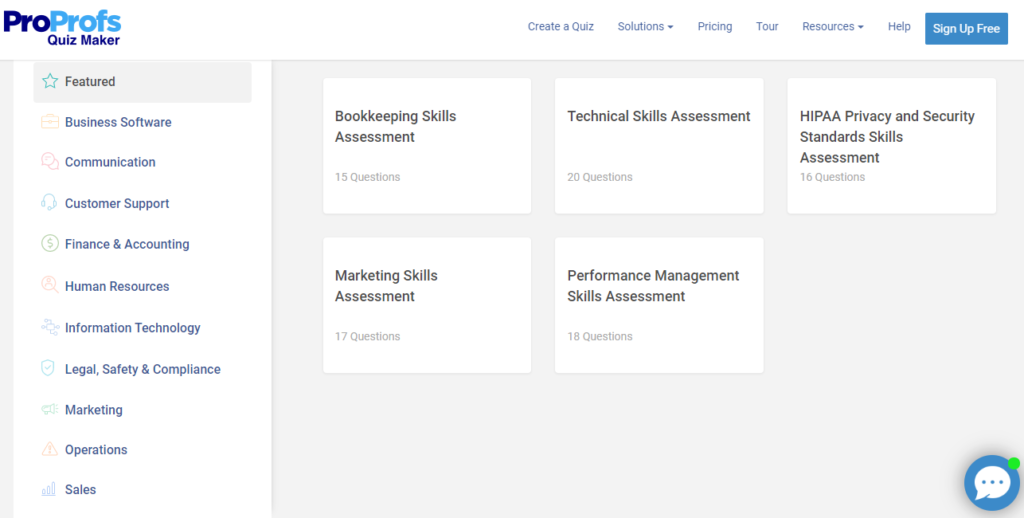The width and height of the screenshot is (1024, 518).
Task: Click the Sign Up Free button
Action: click(966, 29)
